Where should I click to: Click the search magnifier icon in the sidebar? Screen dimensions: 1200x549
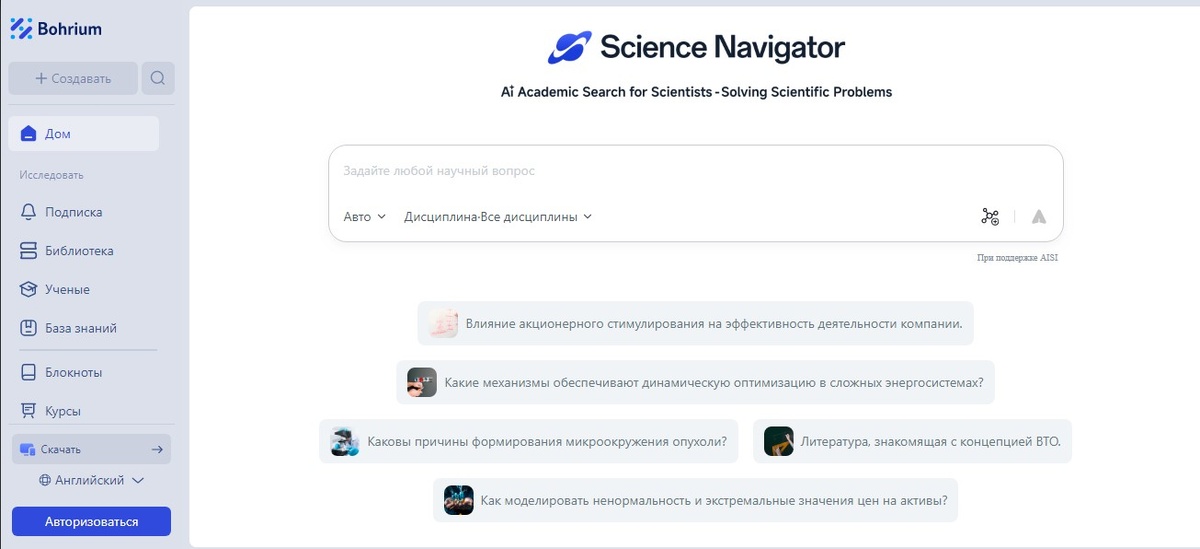(158, 78)
